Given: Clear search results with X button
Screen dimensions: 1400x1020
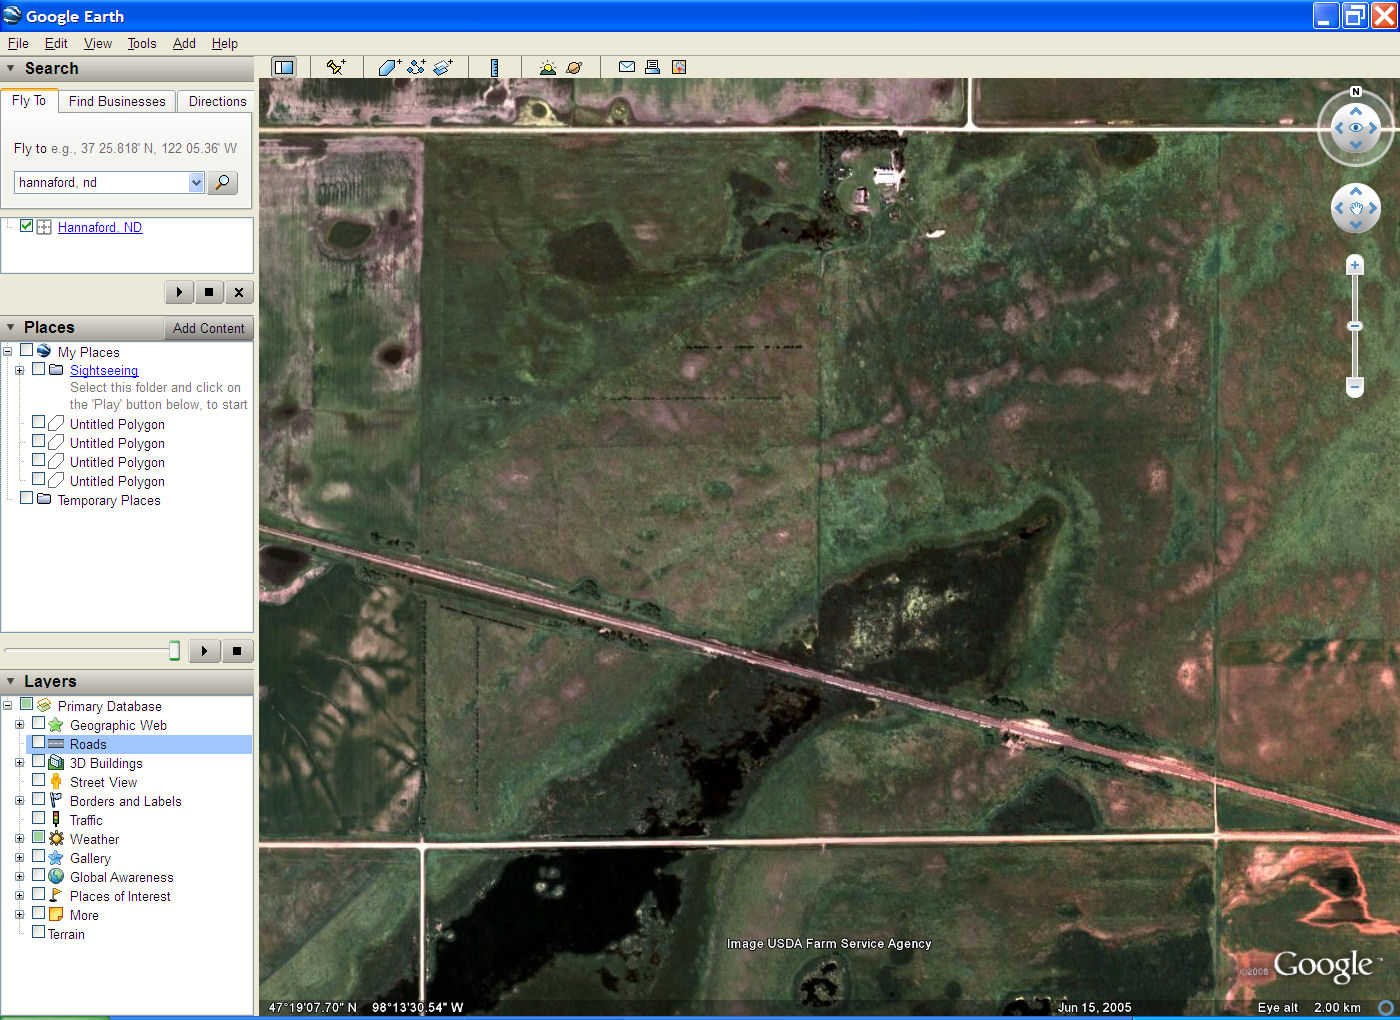Looking at the screenshot, I should (x=239, y=292).
